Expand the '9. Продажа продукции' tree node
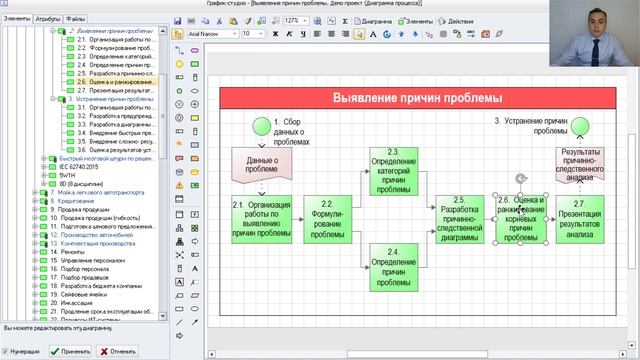The height and width of the screenshot is (360, 640). coord(35,209)
